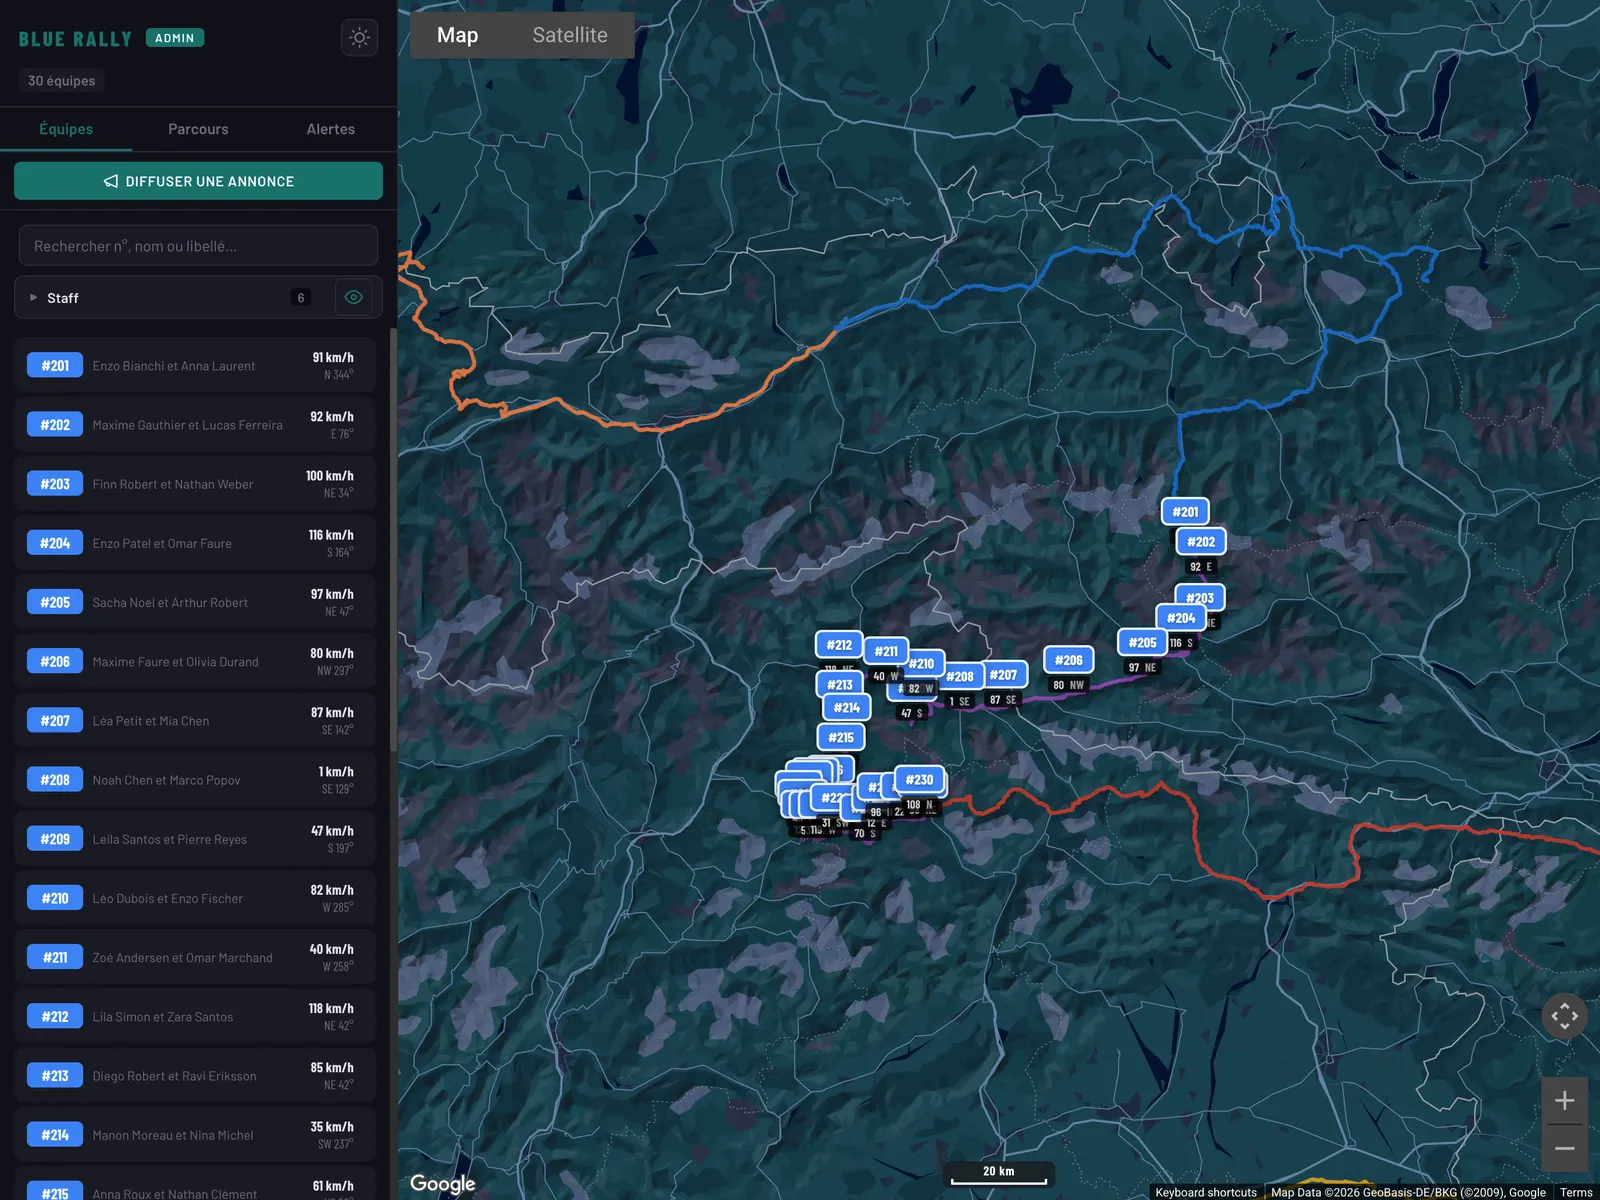Screen dimensions: 1600x1200
Task: Select map marker #201
Action: click(1185, 512)
